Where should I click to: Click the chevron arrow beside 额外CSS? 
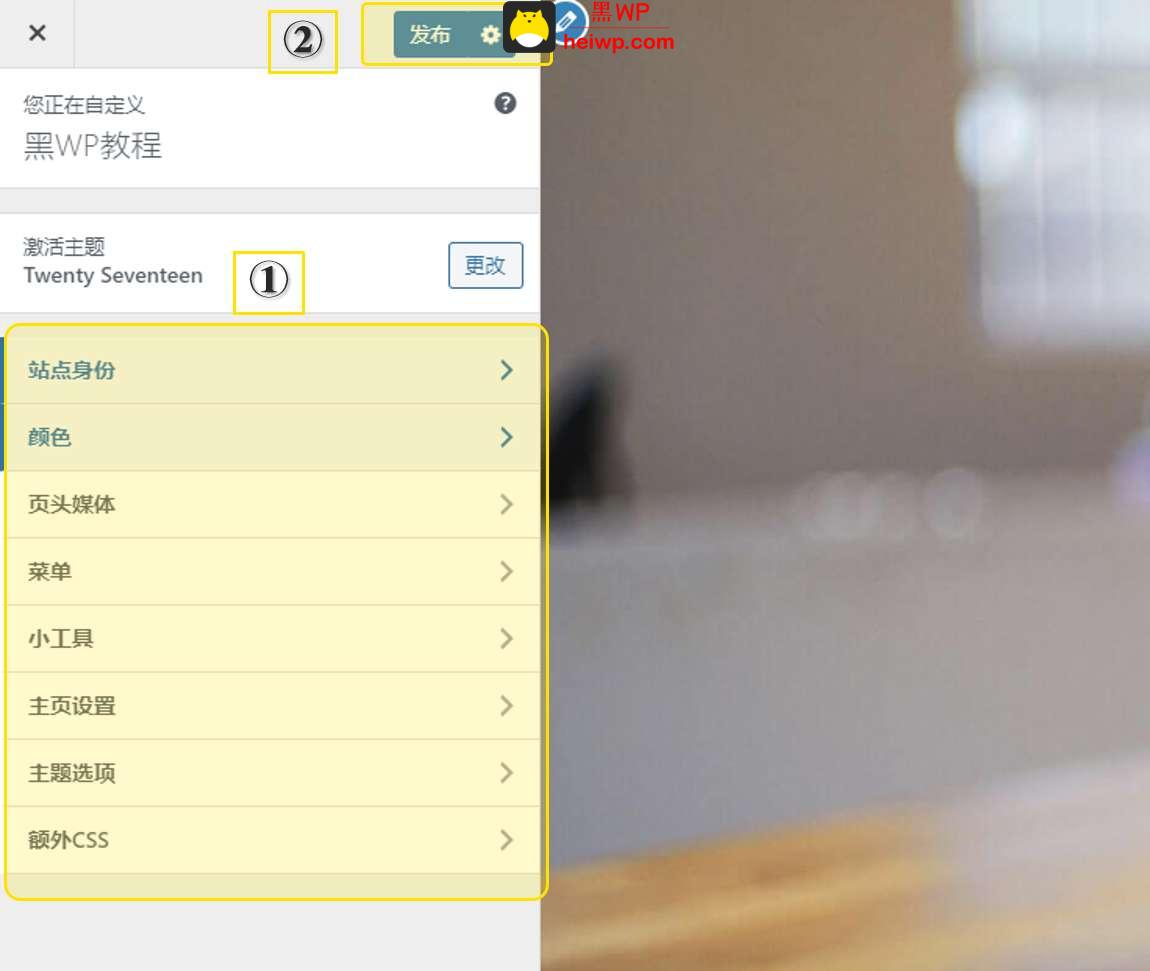coord(506,840)
